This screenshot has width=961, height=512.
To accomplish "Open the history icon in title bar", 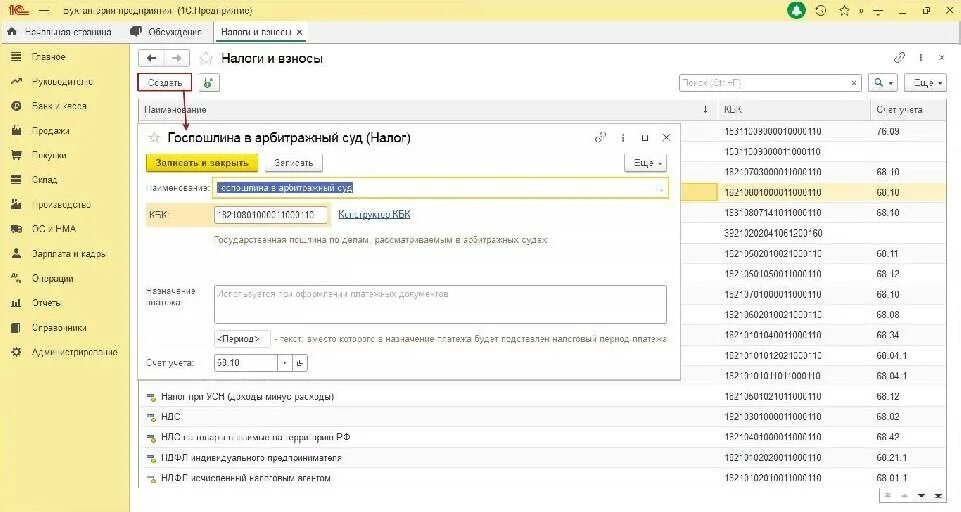I will (x=821, y=10).
